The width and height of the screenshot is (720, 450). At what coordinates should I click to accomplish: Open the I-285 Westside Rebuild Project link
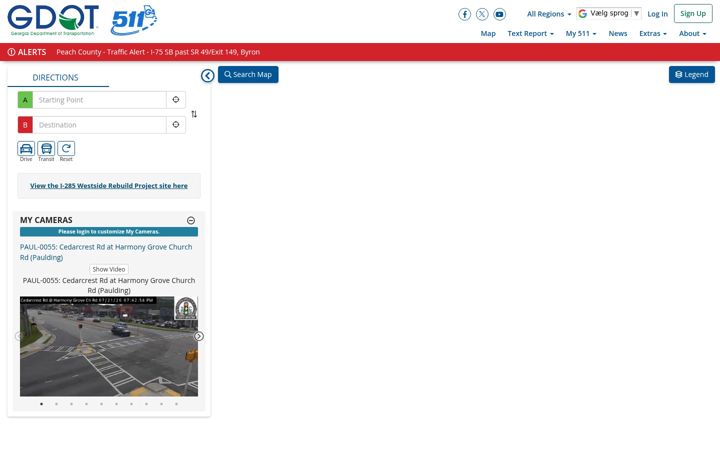(109, 186)
